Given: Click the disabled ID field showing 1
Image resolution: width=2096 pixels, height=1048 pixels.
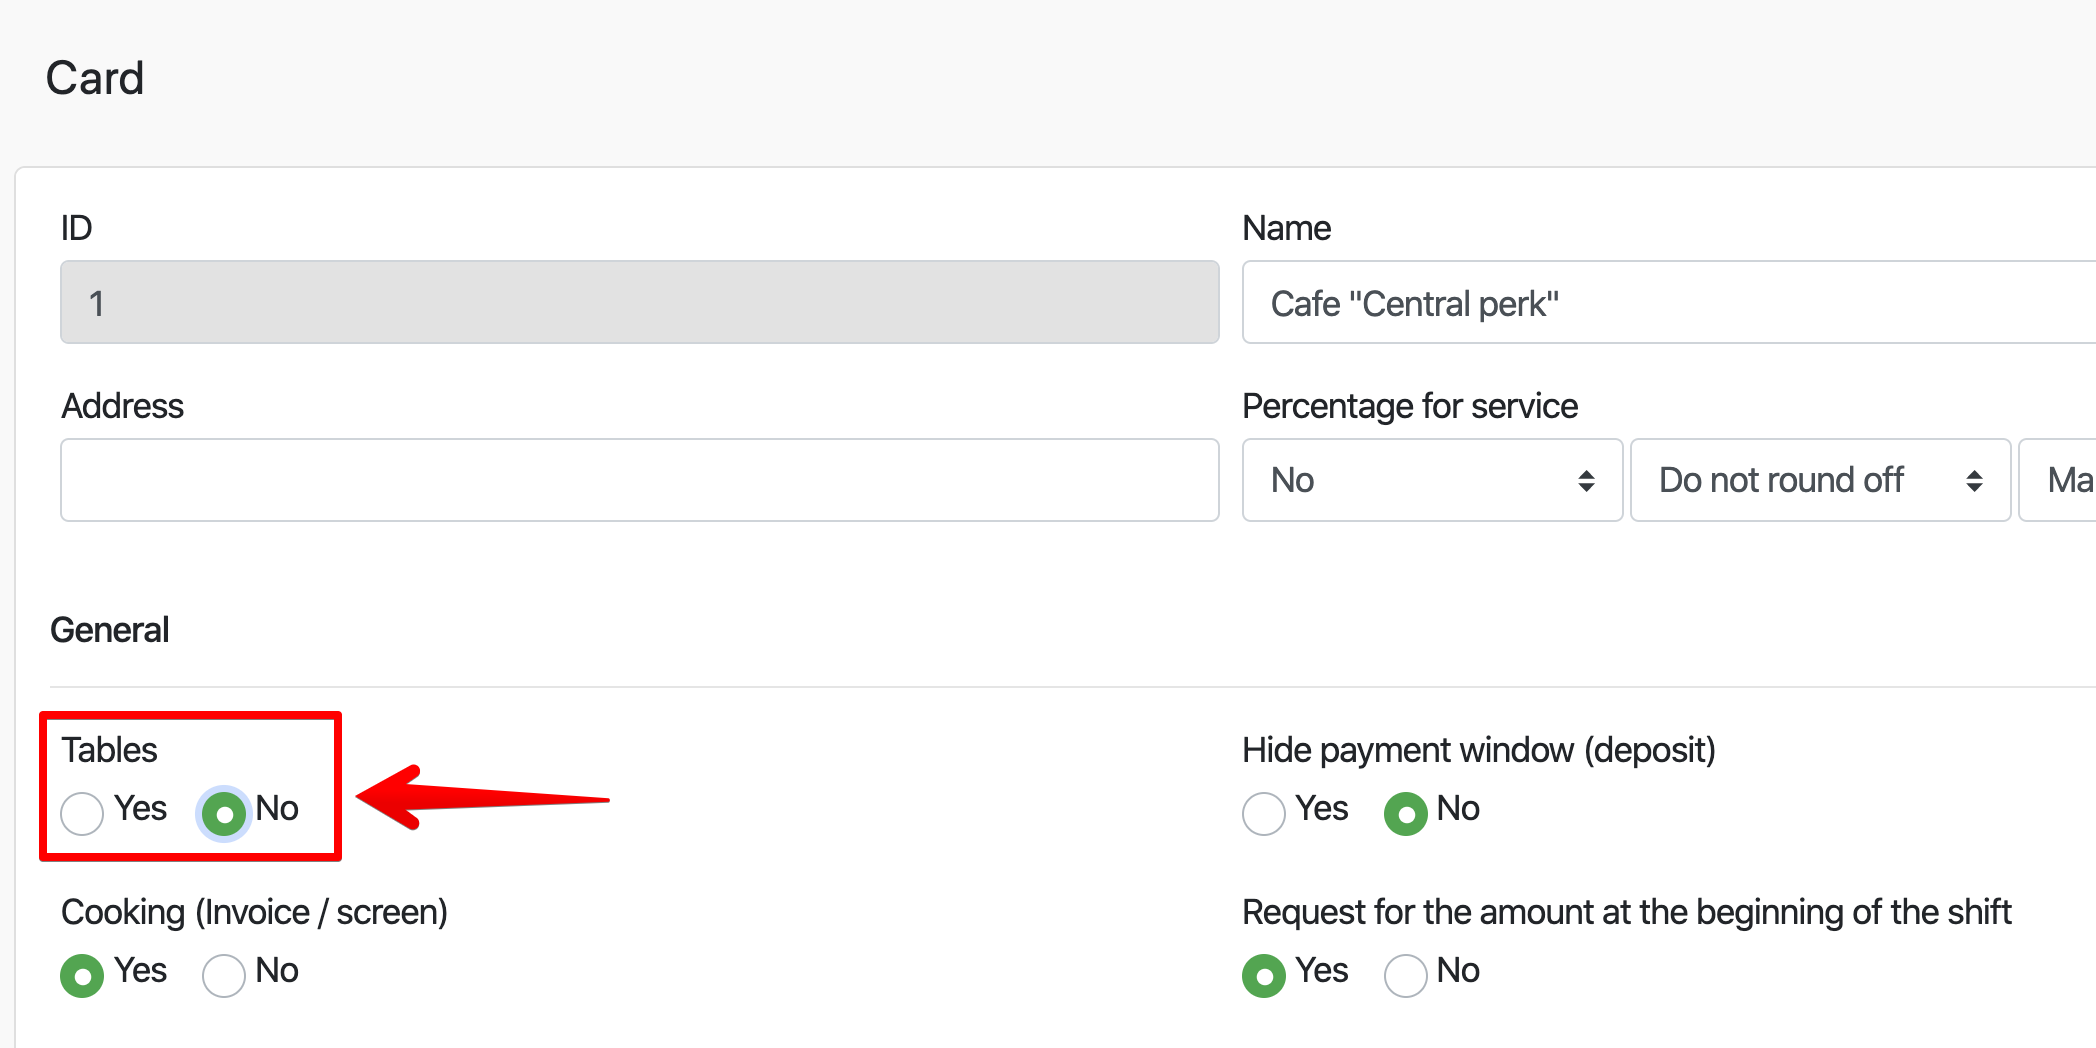Looking at the screenshot, I should 639,303.
